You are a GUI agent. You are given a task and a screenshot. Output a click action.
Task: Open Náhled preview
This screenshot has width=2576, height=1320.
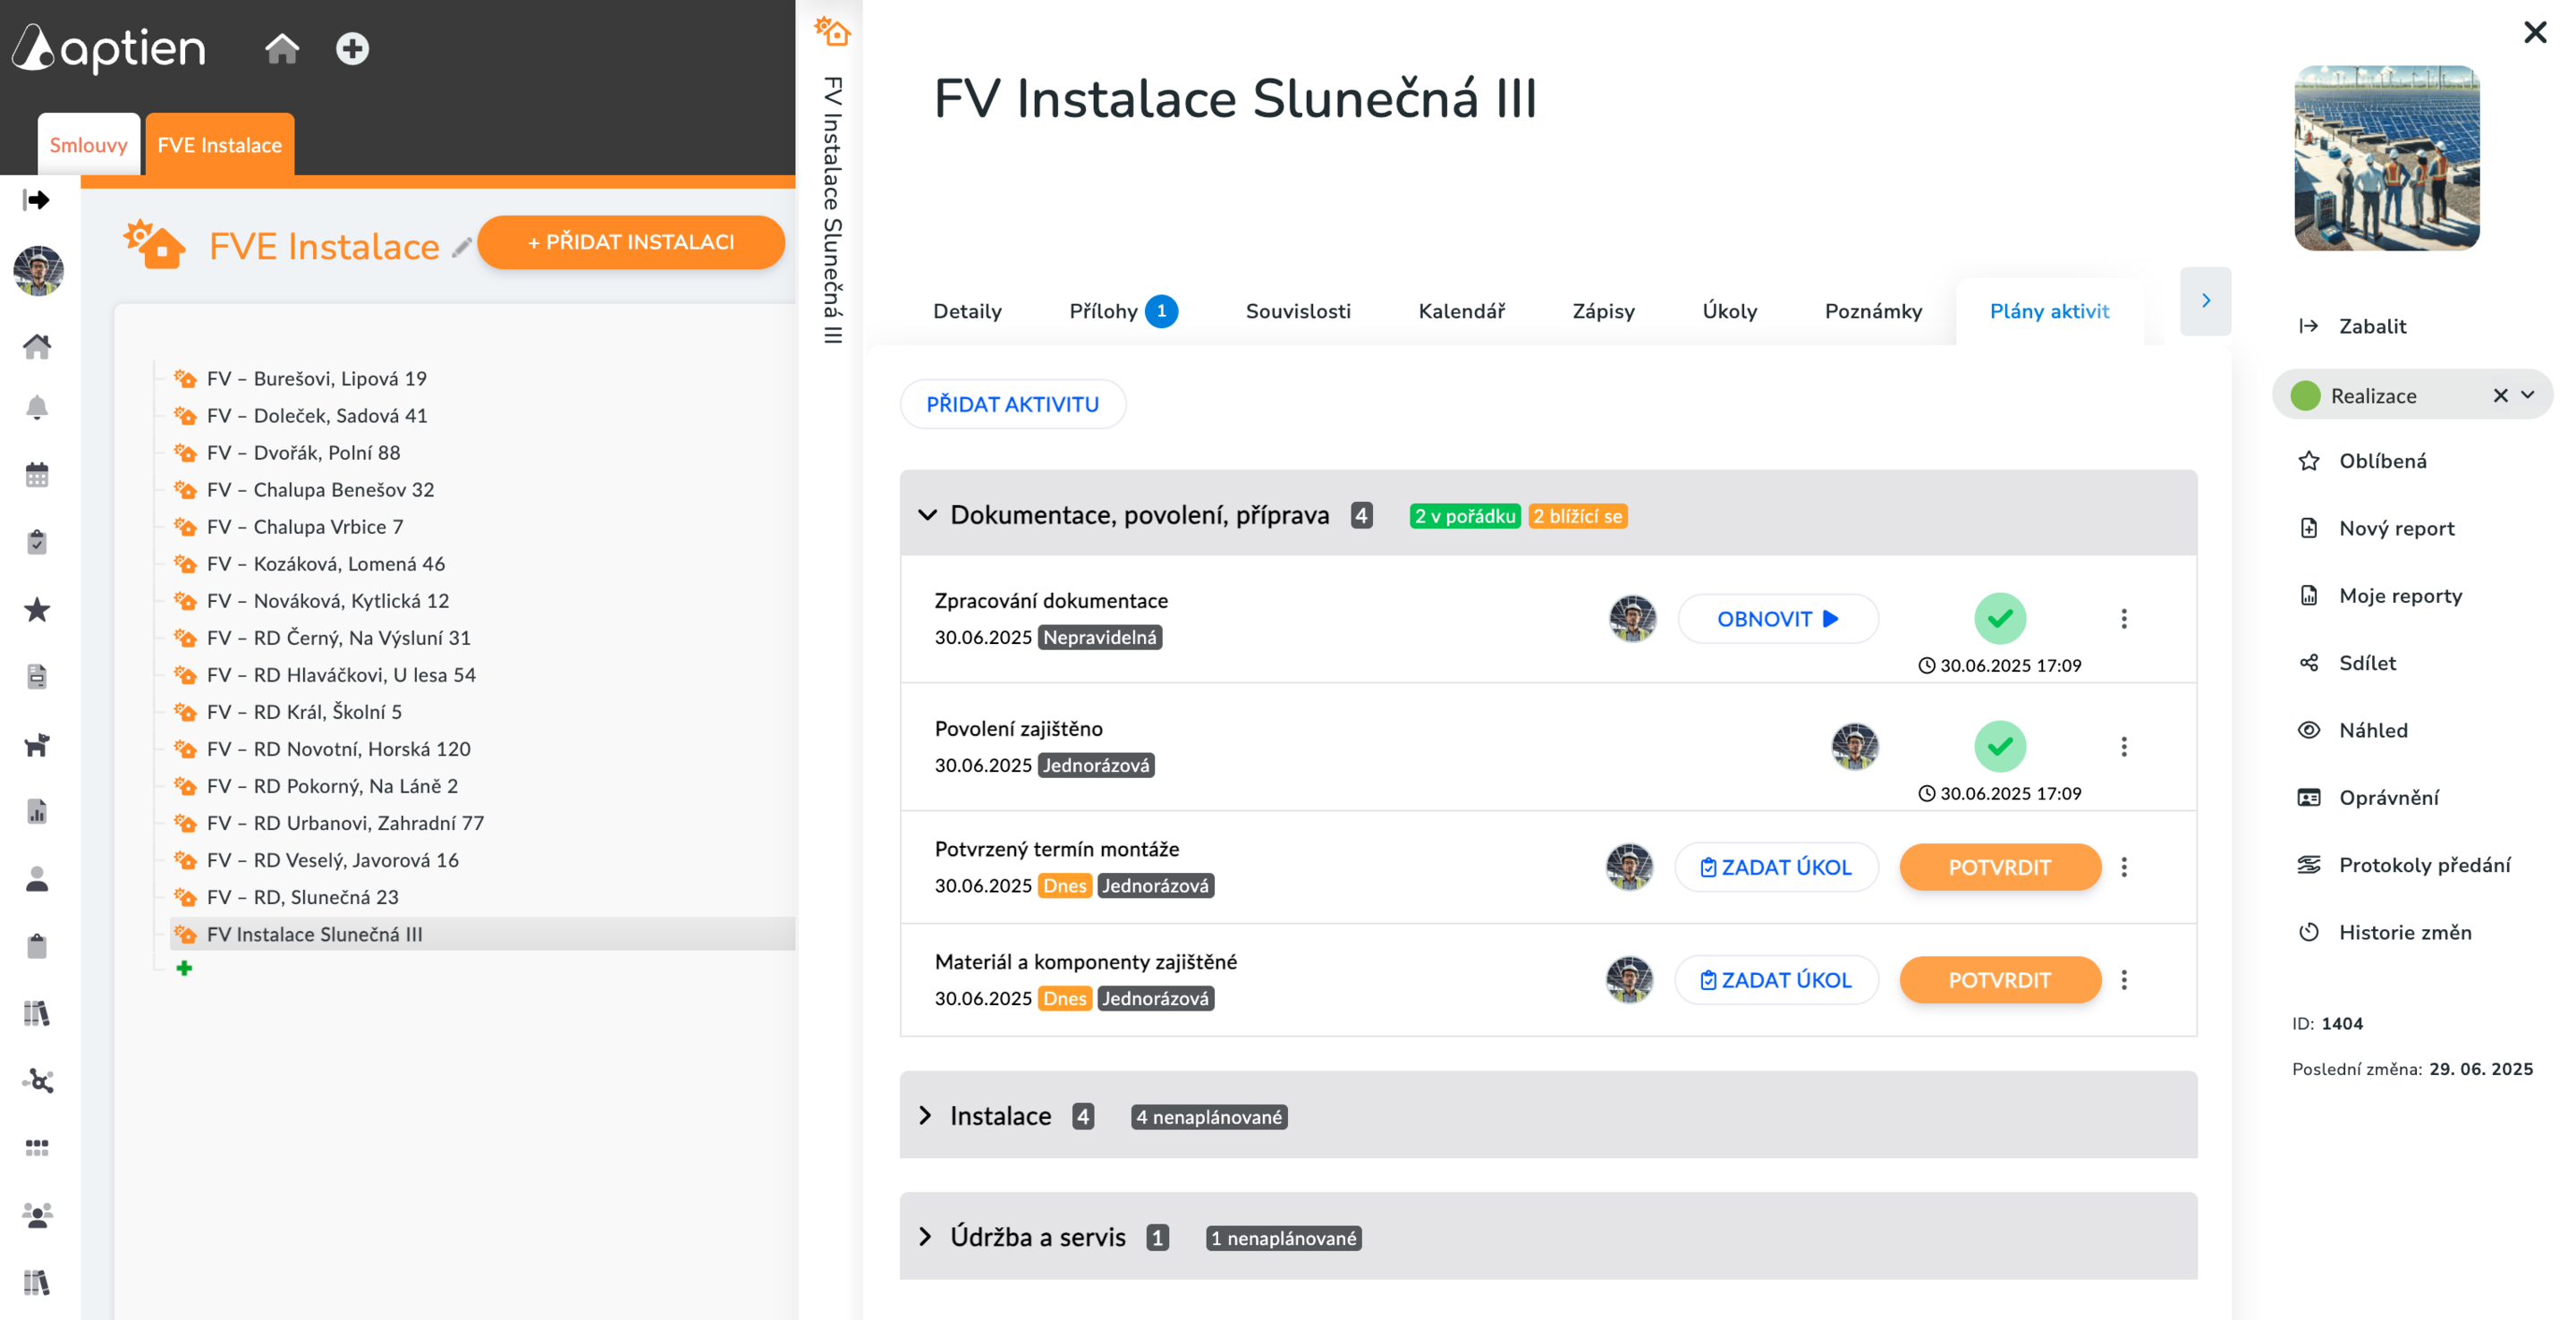click(x=2352, y=730)
